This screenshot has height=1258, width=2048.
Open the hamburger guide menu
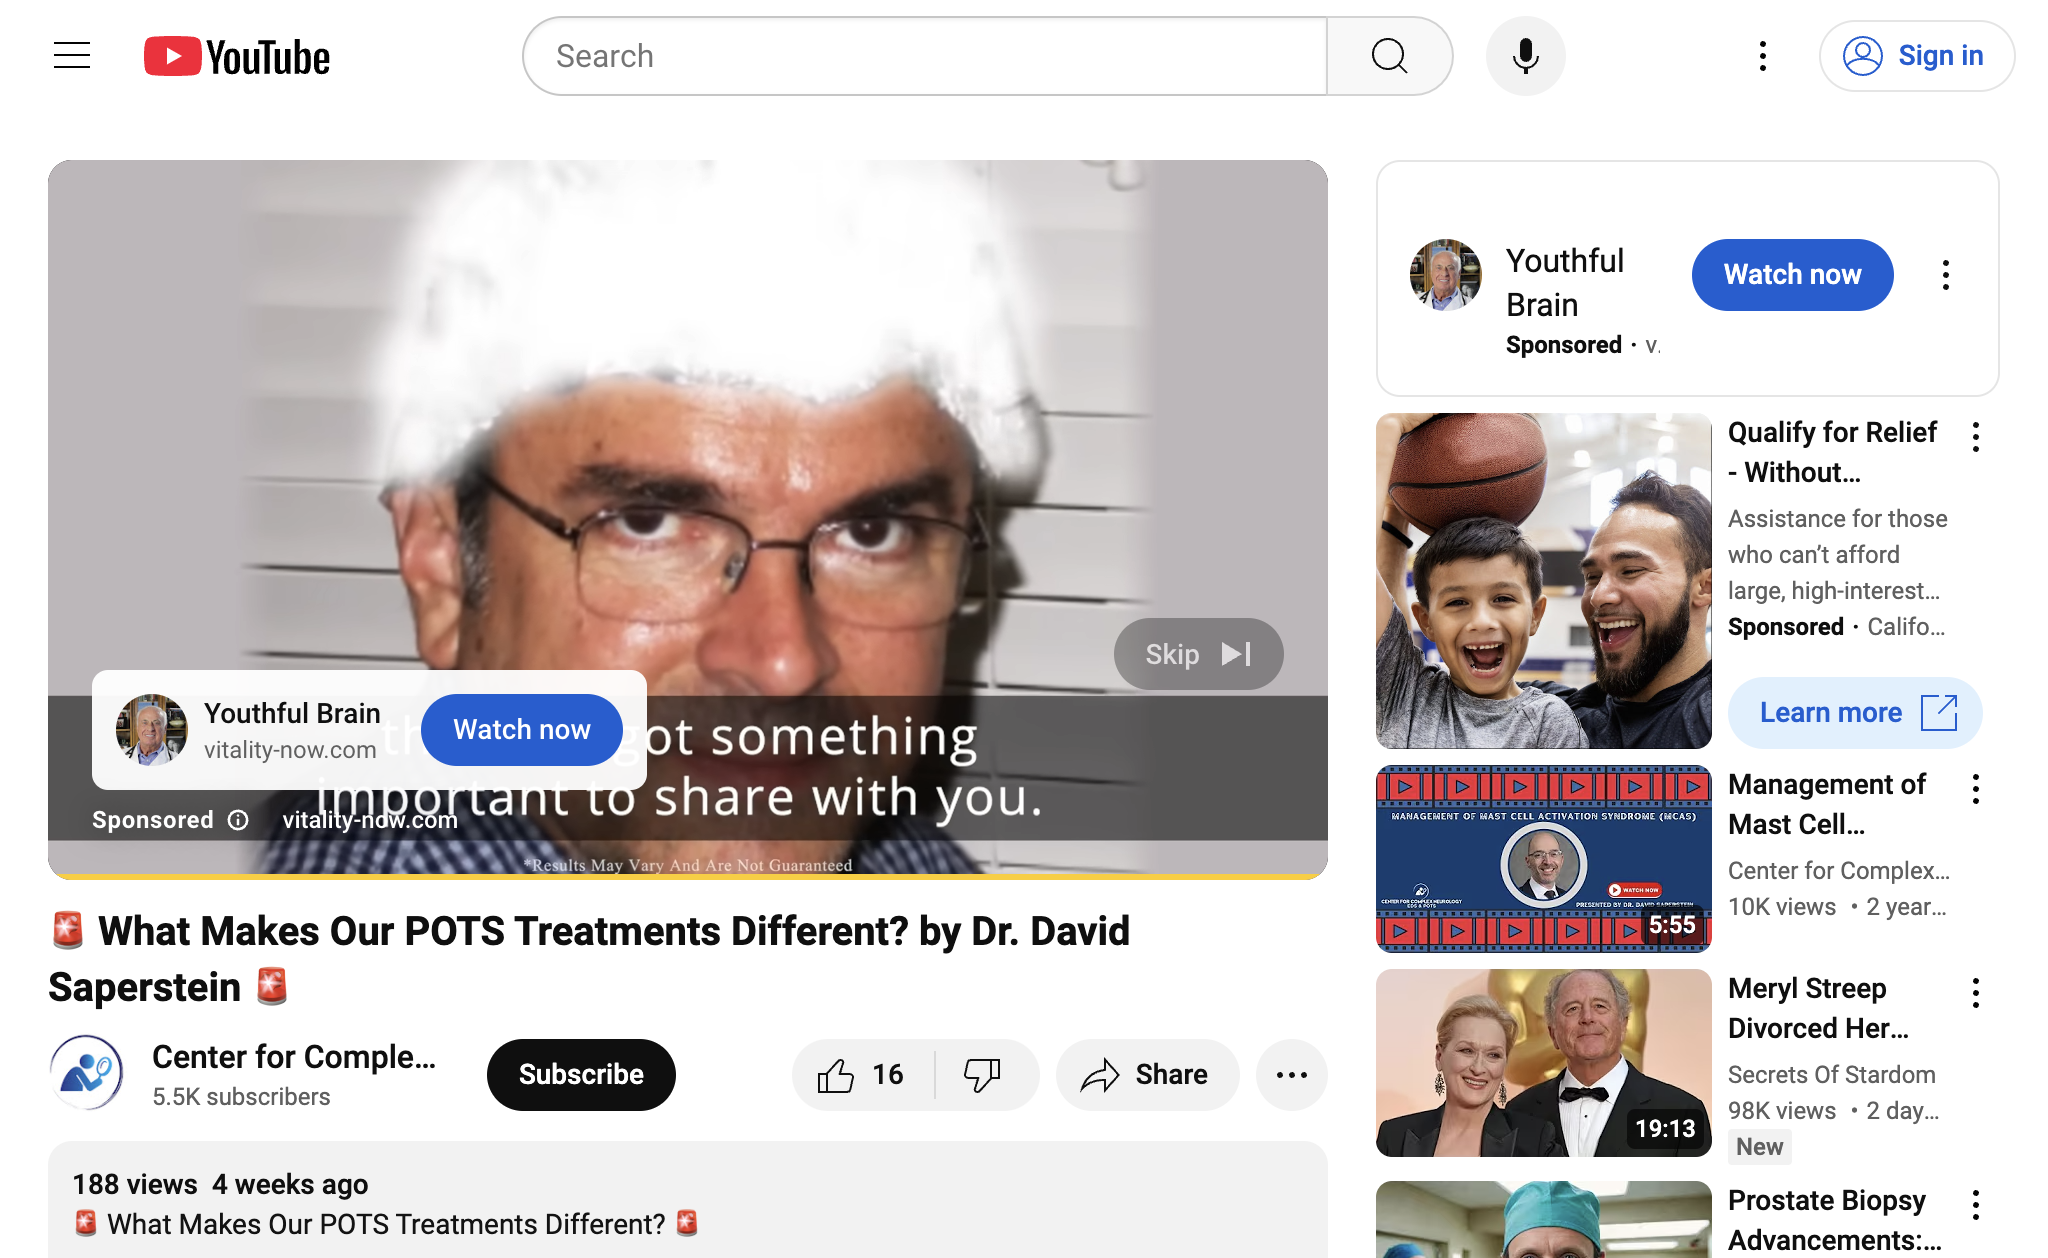72,56
